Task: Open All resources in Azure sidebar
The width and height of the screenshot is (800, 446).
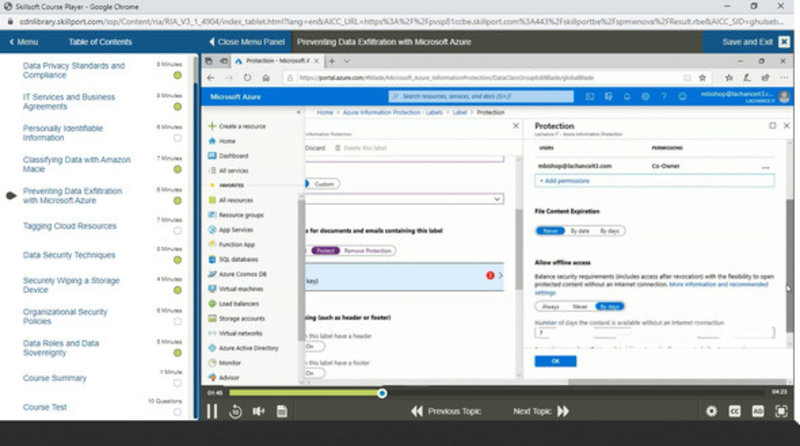Action: click(231, 200)
